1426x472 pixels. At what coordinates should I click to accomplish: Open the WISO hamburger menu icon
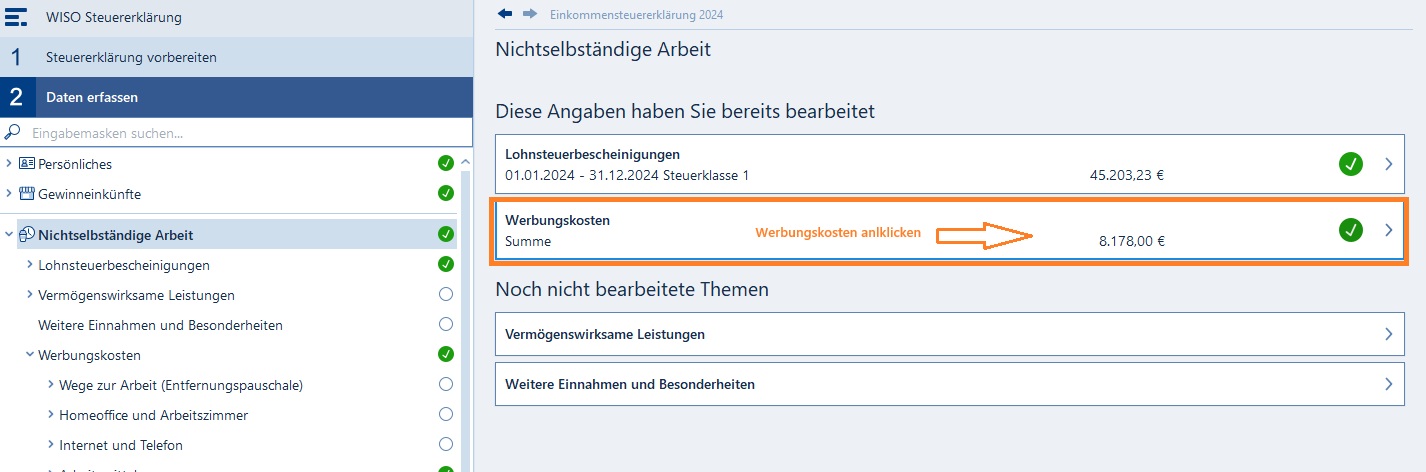[16, 18]
